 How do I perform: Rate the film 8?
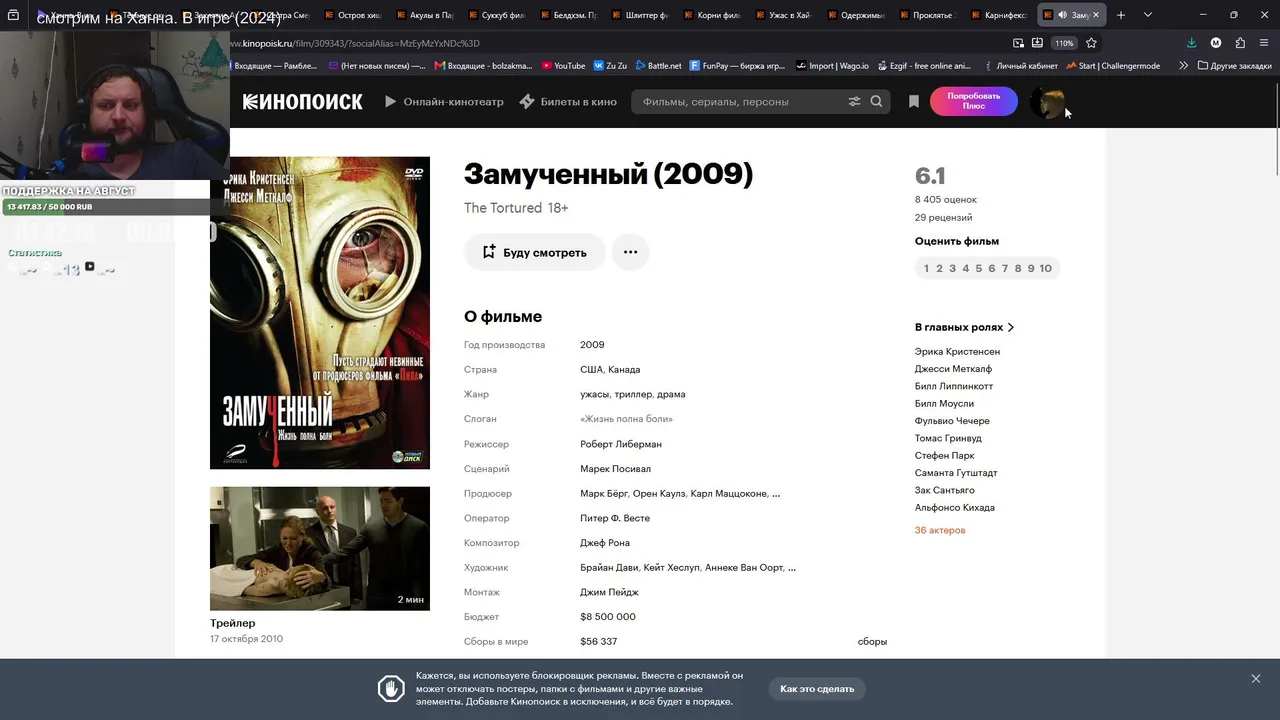click(1018, 268)
